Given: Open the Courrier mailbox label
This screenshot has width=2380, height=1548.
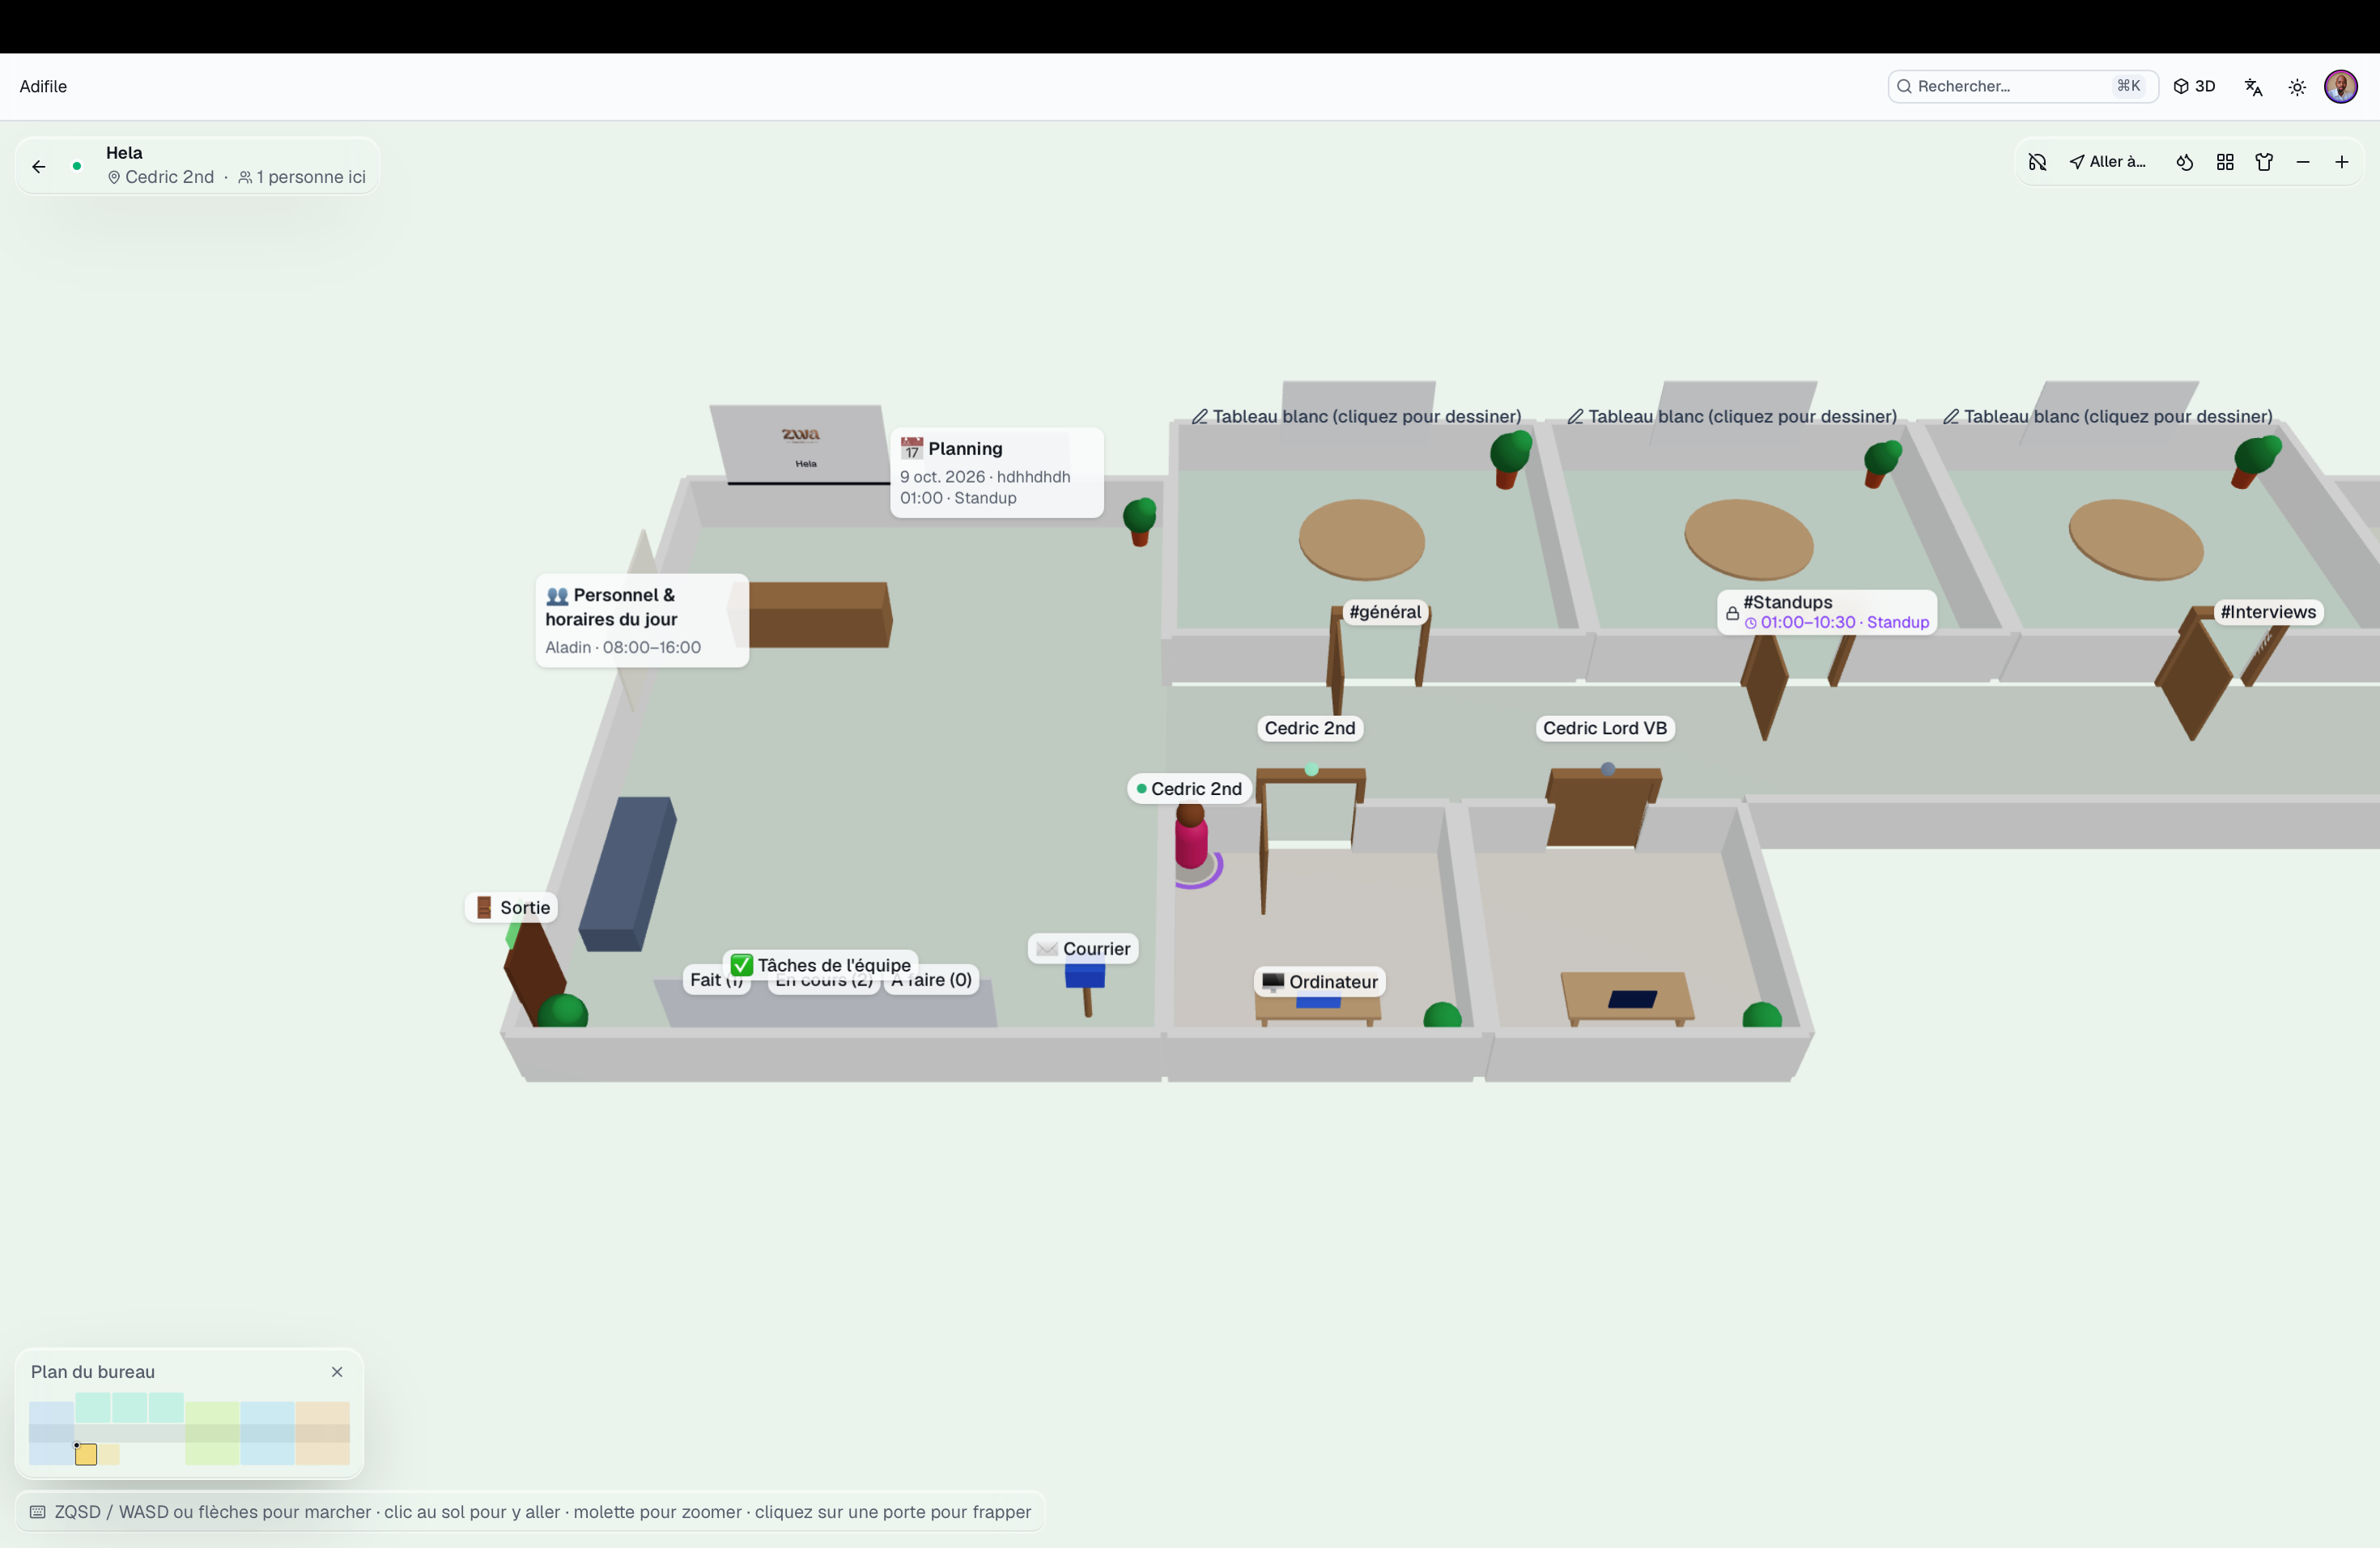Looking at the screenshot, I should (1083, 949).
